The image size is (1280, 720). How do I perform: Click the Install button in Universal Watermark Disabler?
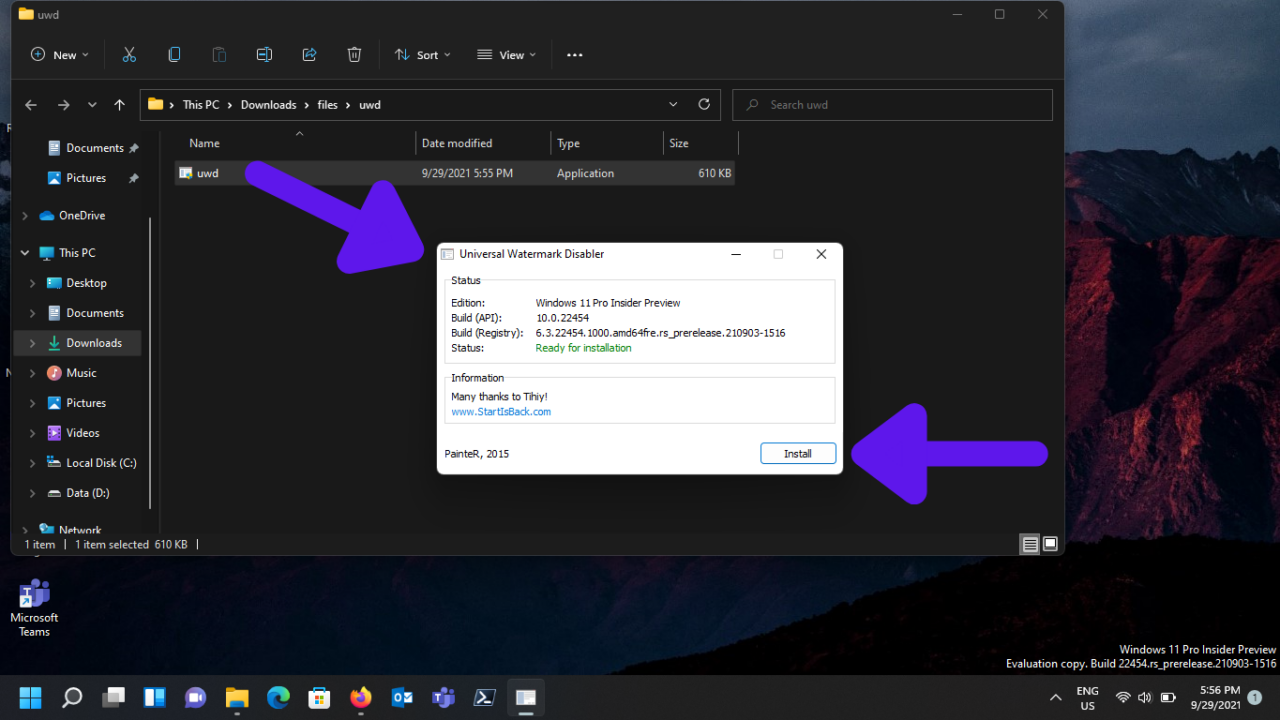click(x=798, y=453)
